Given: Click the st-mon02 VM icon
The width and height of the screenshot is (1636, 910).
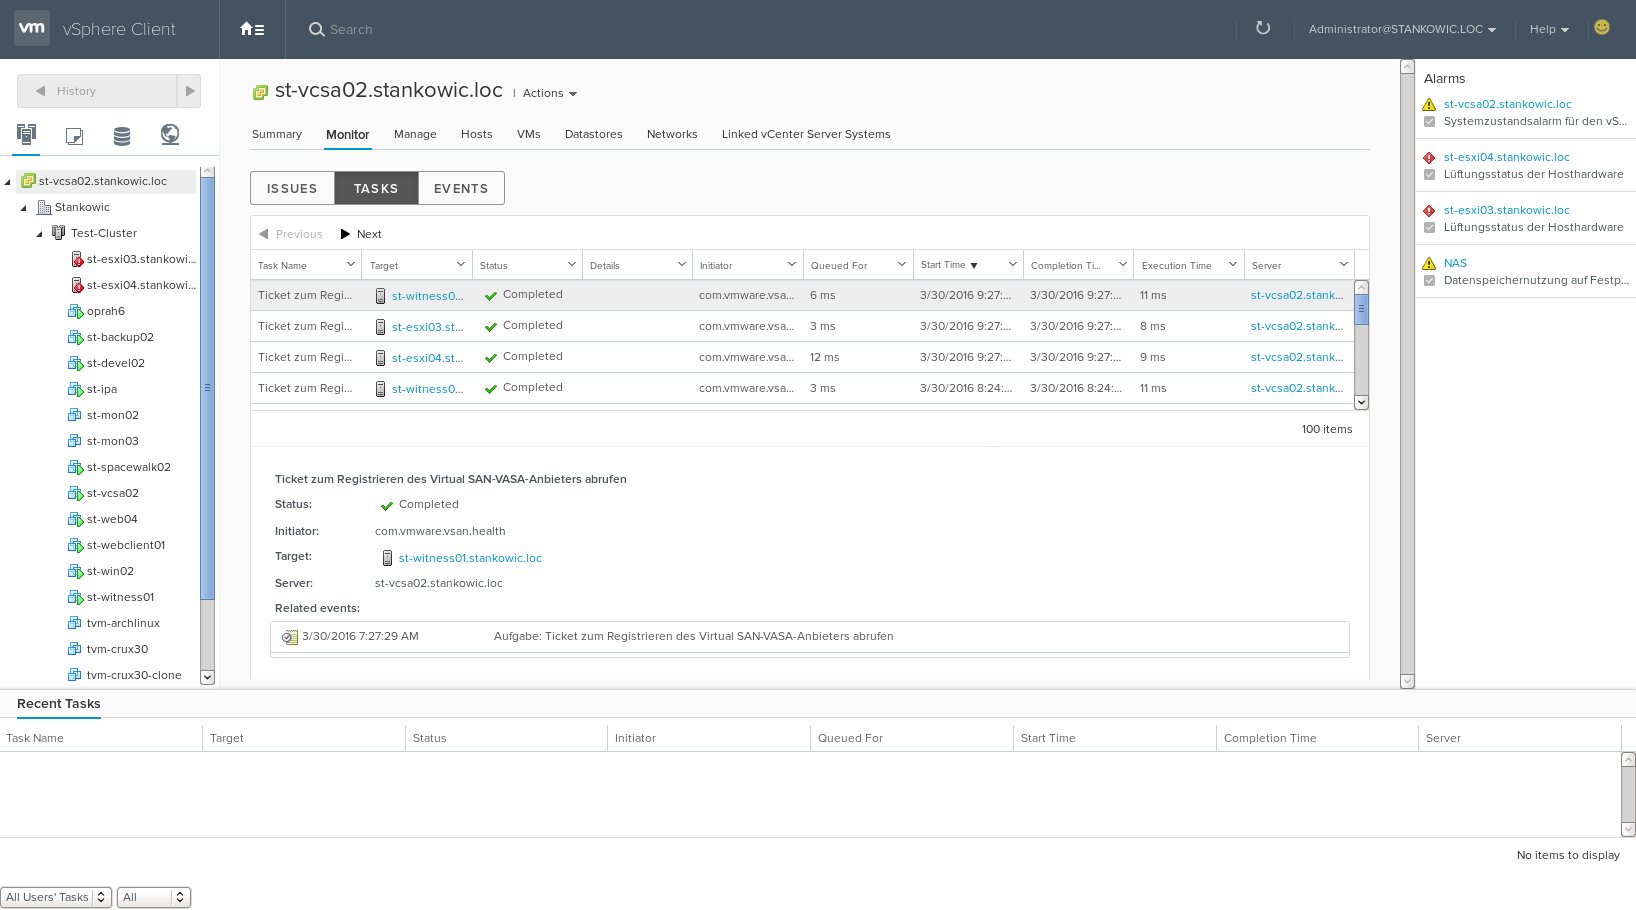Looking at the screenshot, I should click(74, 415).
